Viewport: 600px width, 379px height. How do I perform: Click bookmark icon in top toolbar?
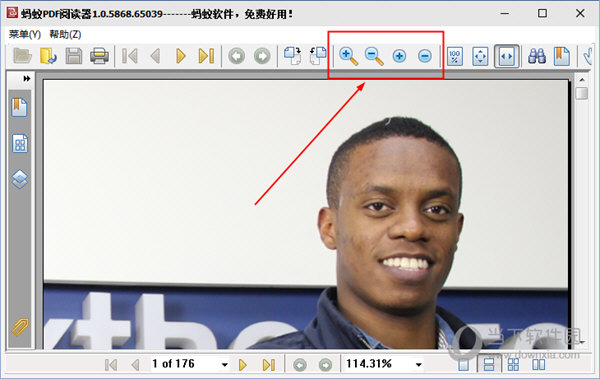562,56
